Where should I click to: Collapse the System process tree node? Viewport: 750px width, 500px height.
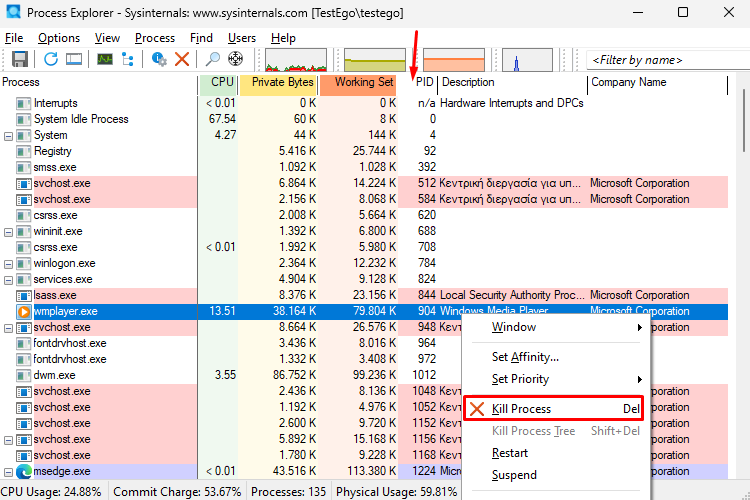click(8, 136)
